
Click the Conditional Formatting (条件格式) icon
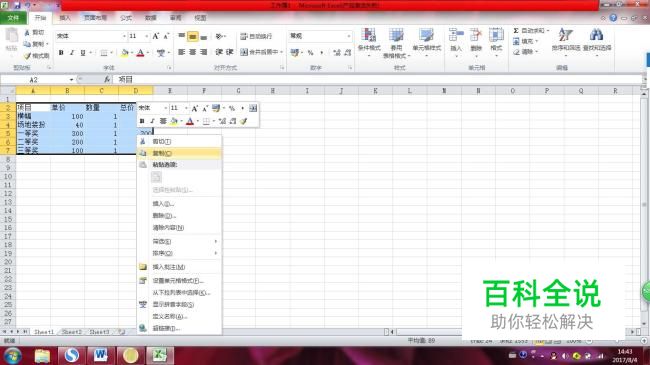369,35
